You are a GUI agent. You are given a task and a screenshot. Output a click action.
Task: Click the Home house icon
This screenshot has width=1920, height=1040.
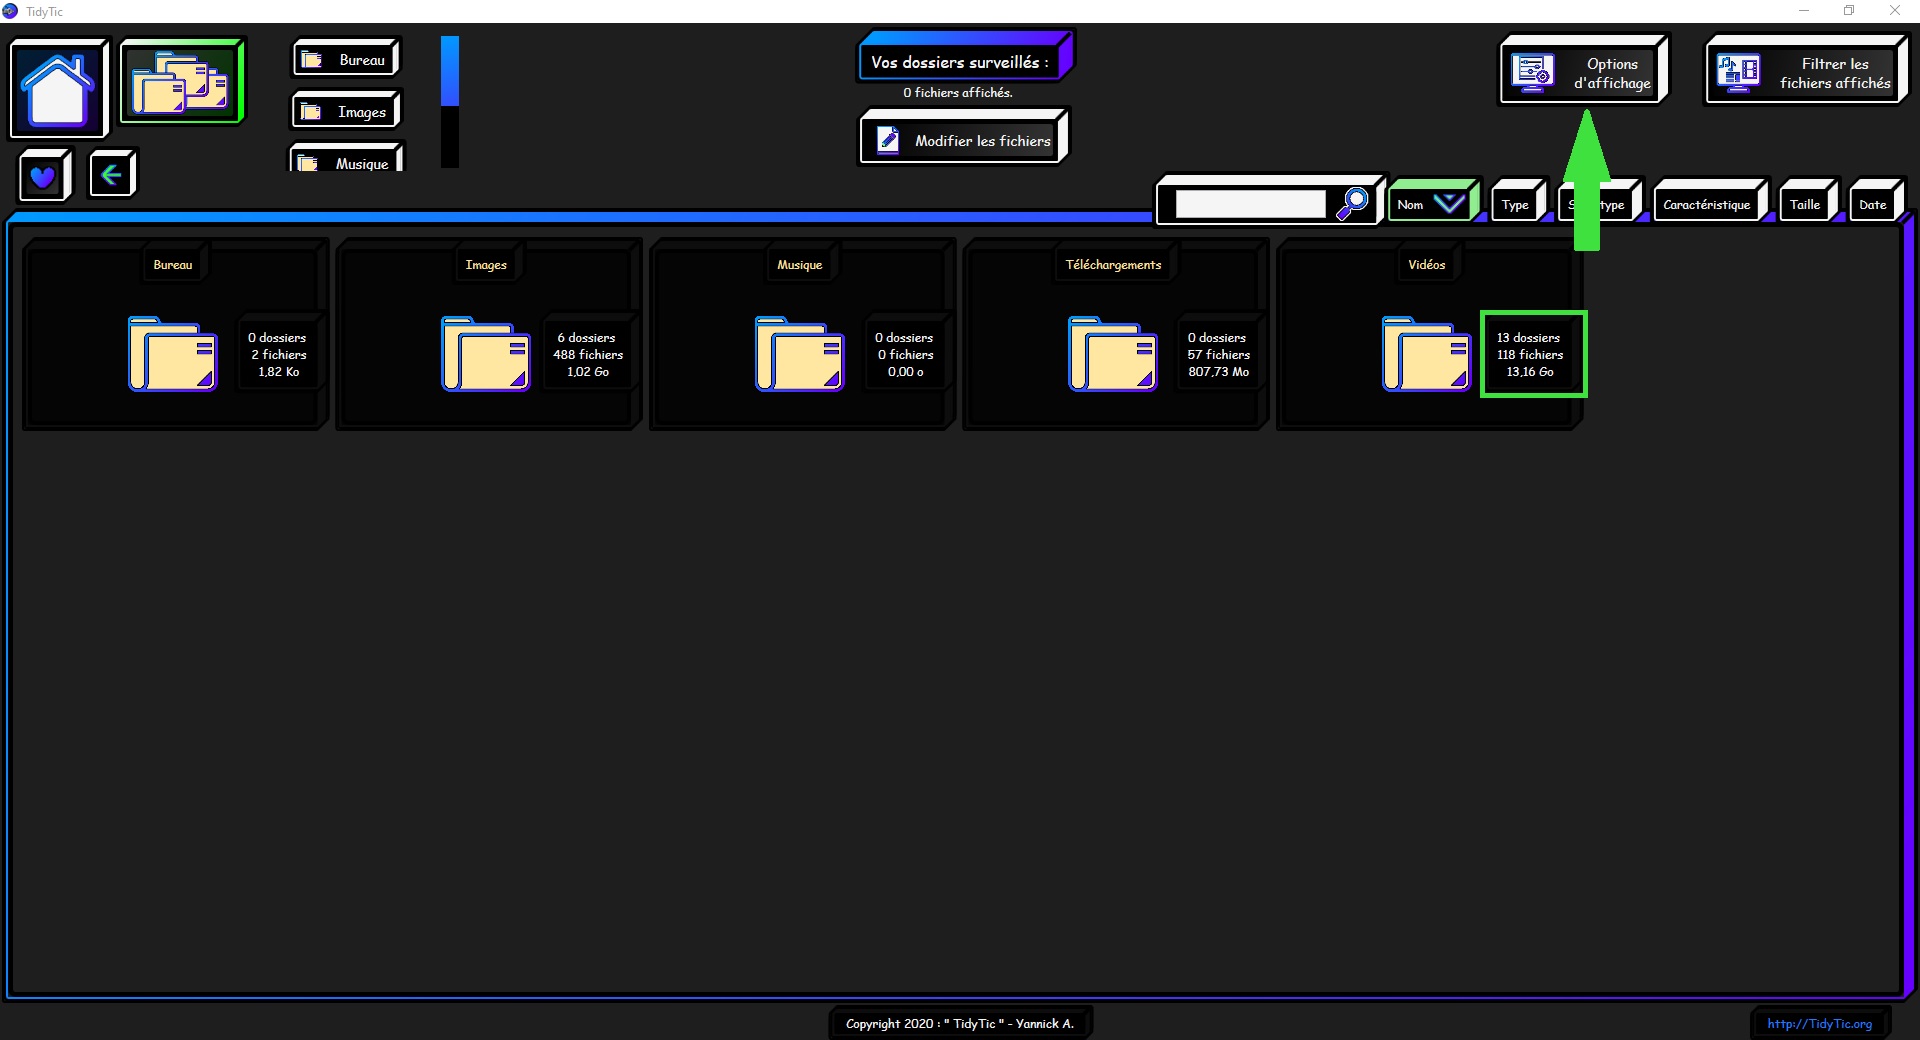[58, 88]
